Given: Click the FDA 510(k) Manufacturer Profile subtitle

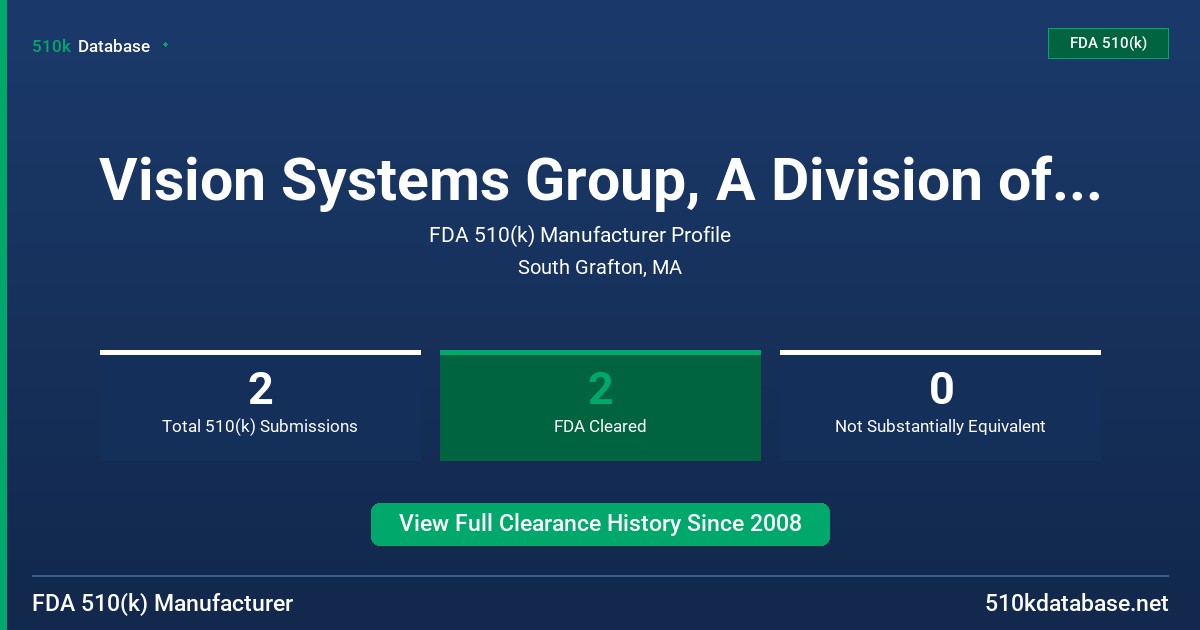Looking at the screenshot, I should tap(580, 235).
